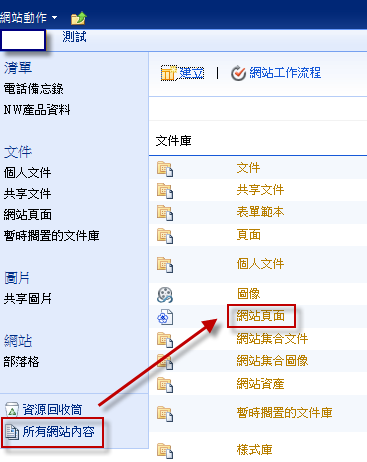This screenshot has width=367, height=462.
Task: Click the library icon beside 網站資產
Action: click(x=165, y=385)
